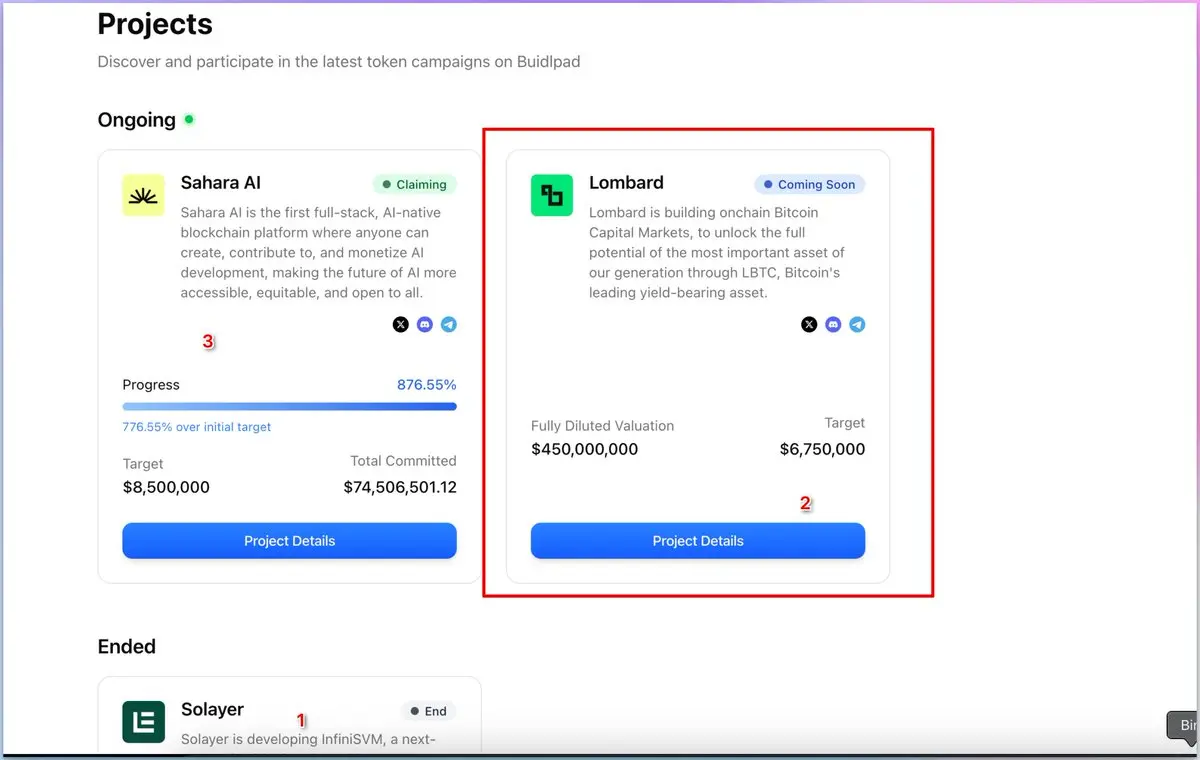
Task: Click the 876.55% progress value
Action: [427, 385]
